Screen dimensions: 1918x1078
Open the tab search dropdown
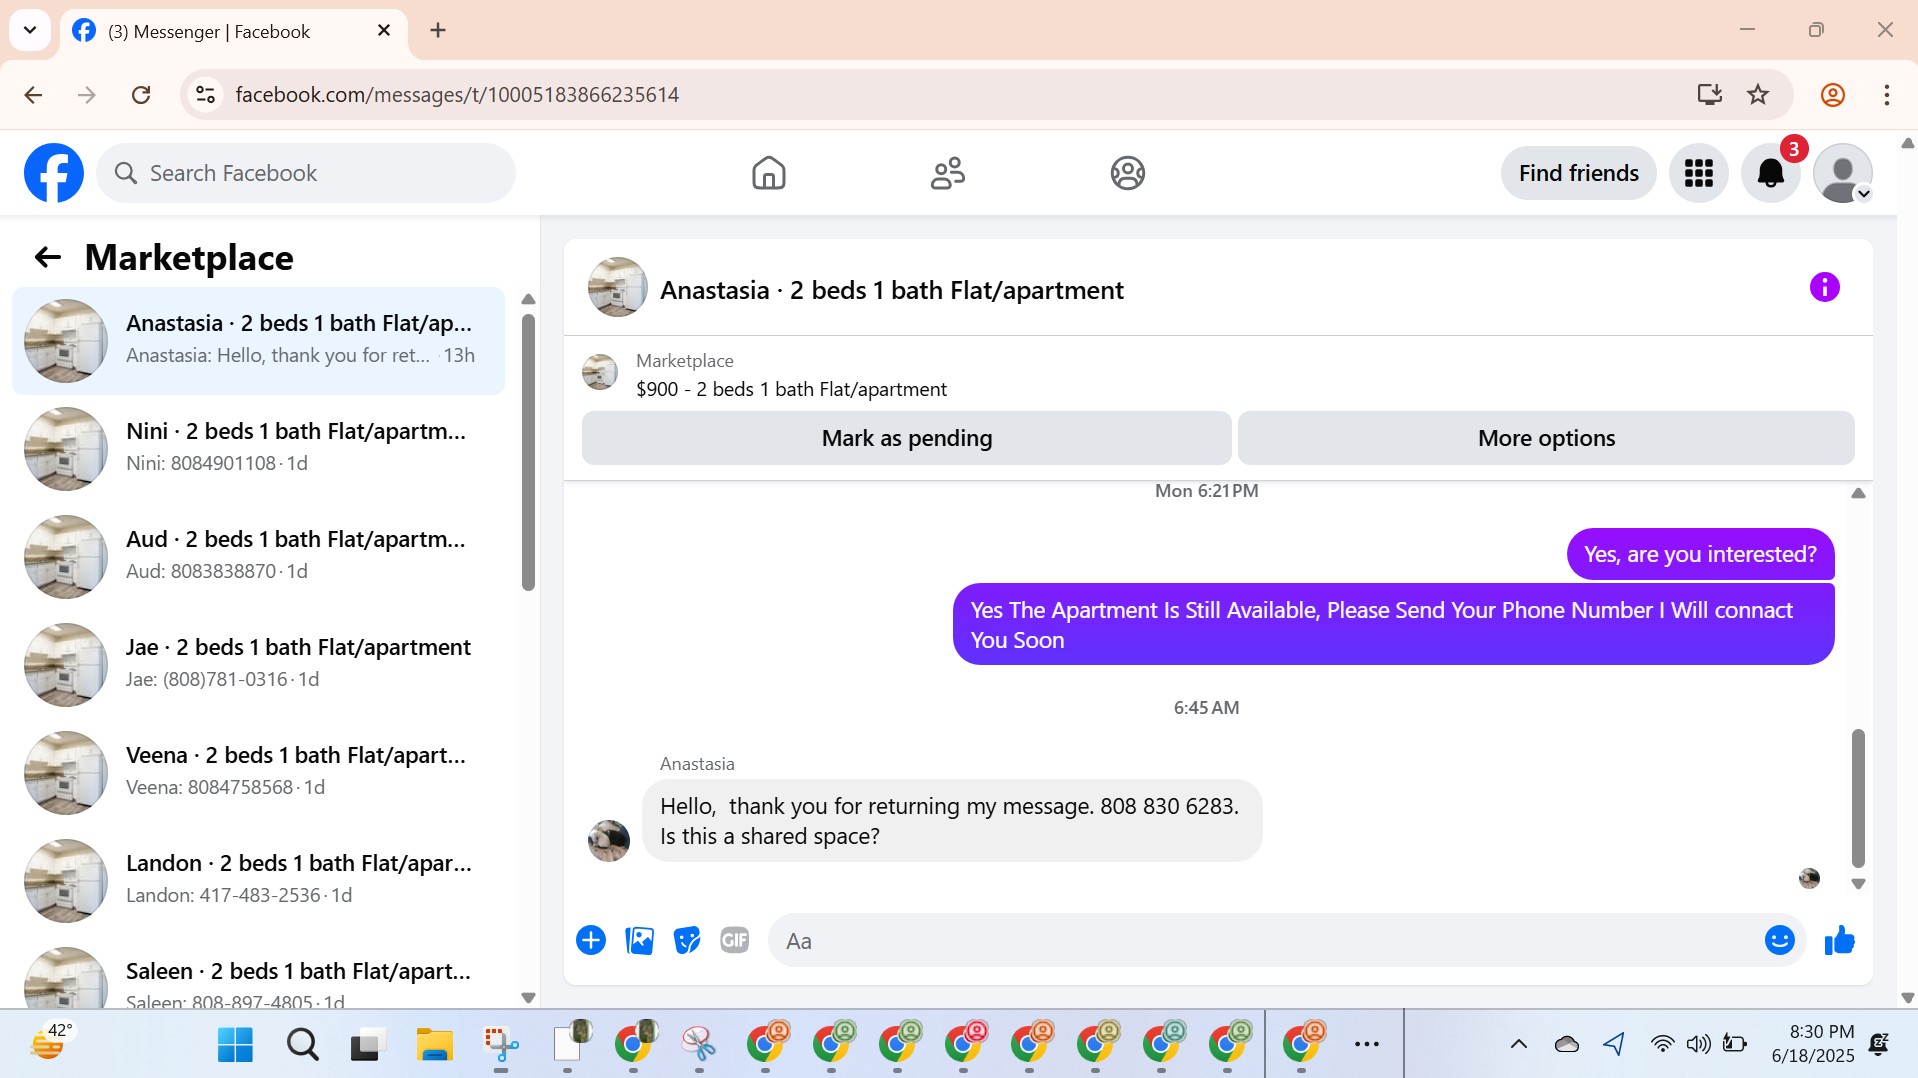tap(30, 30)
